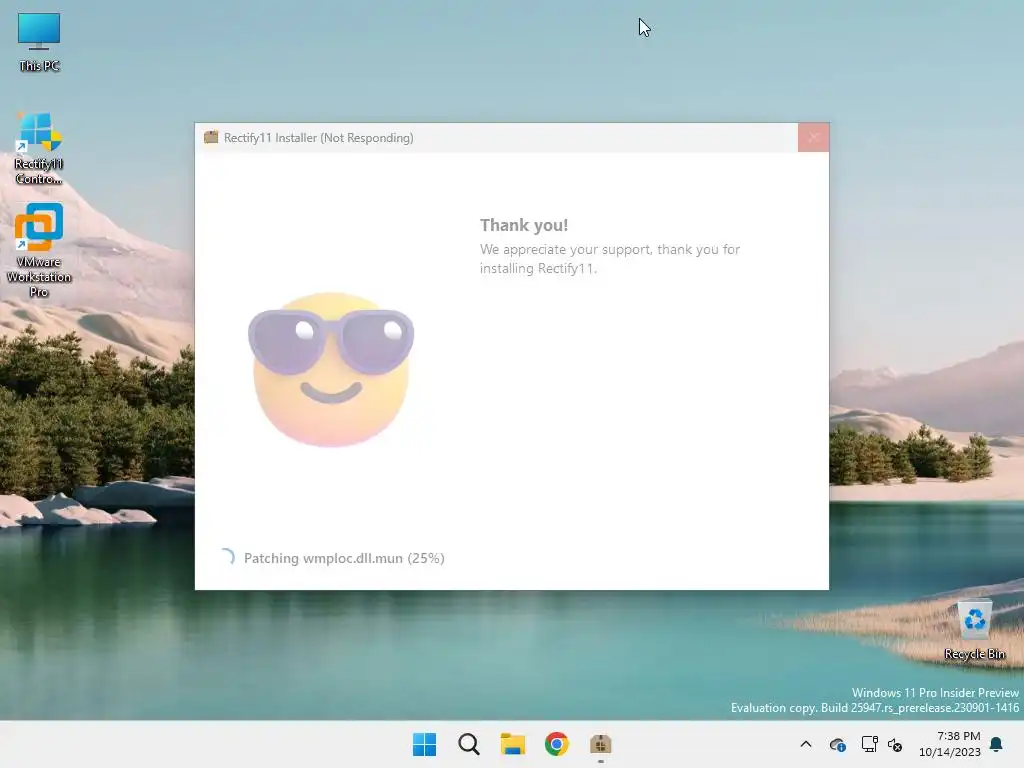Select Rectify11 Control Center desktop shortcut

[39, 148]
